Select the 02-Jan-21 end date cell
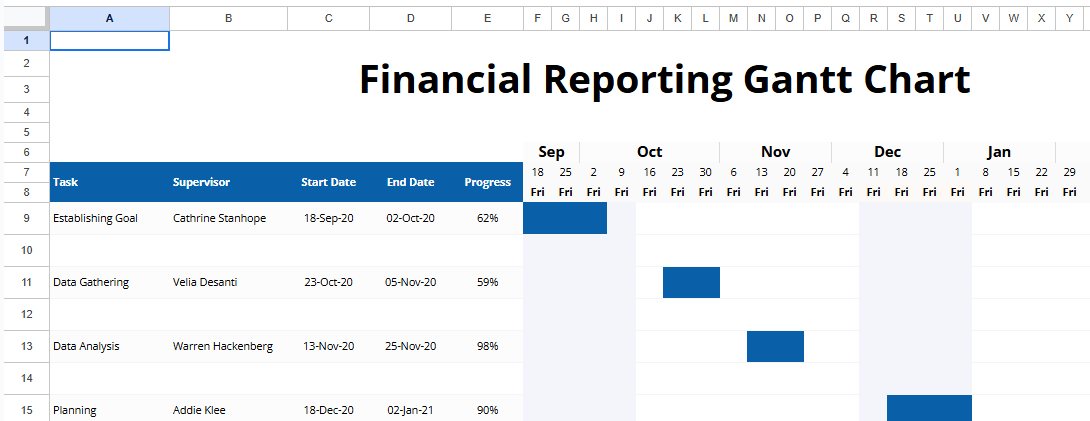The width and height of the screenshot is (1090, 421). (x=410, y=410)
